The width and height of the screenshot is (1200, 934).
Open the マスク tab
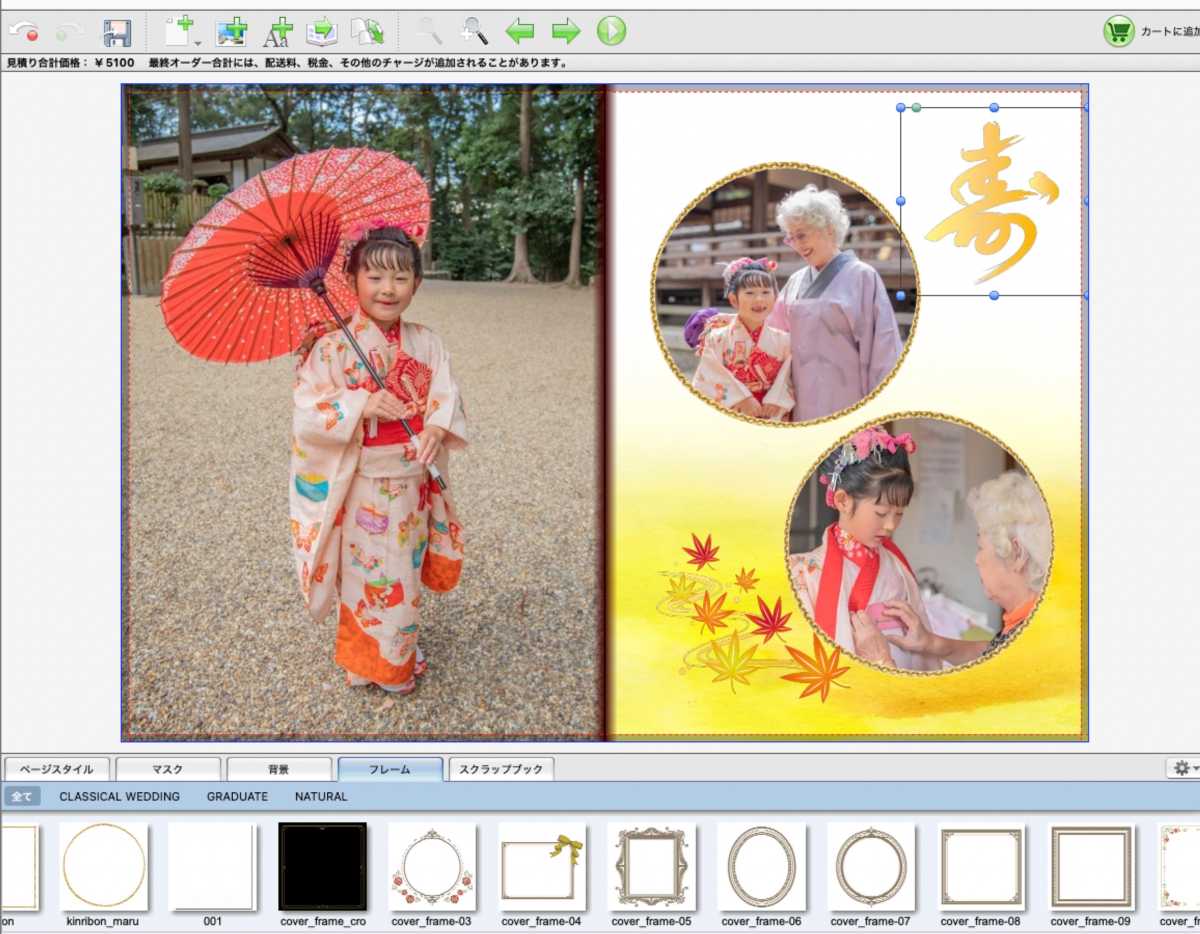167,769
